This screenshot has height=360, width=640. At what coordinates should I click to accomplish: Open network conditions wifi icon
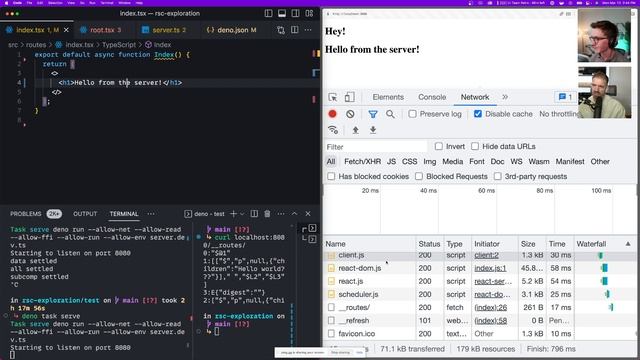click(333, 130)
